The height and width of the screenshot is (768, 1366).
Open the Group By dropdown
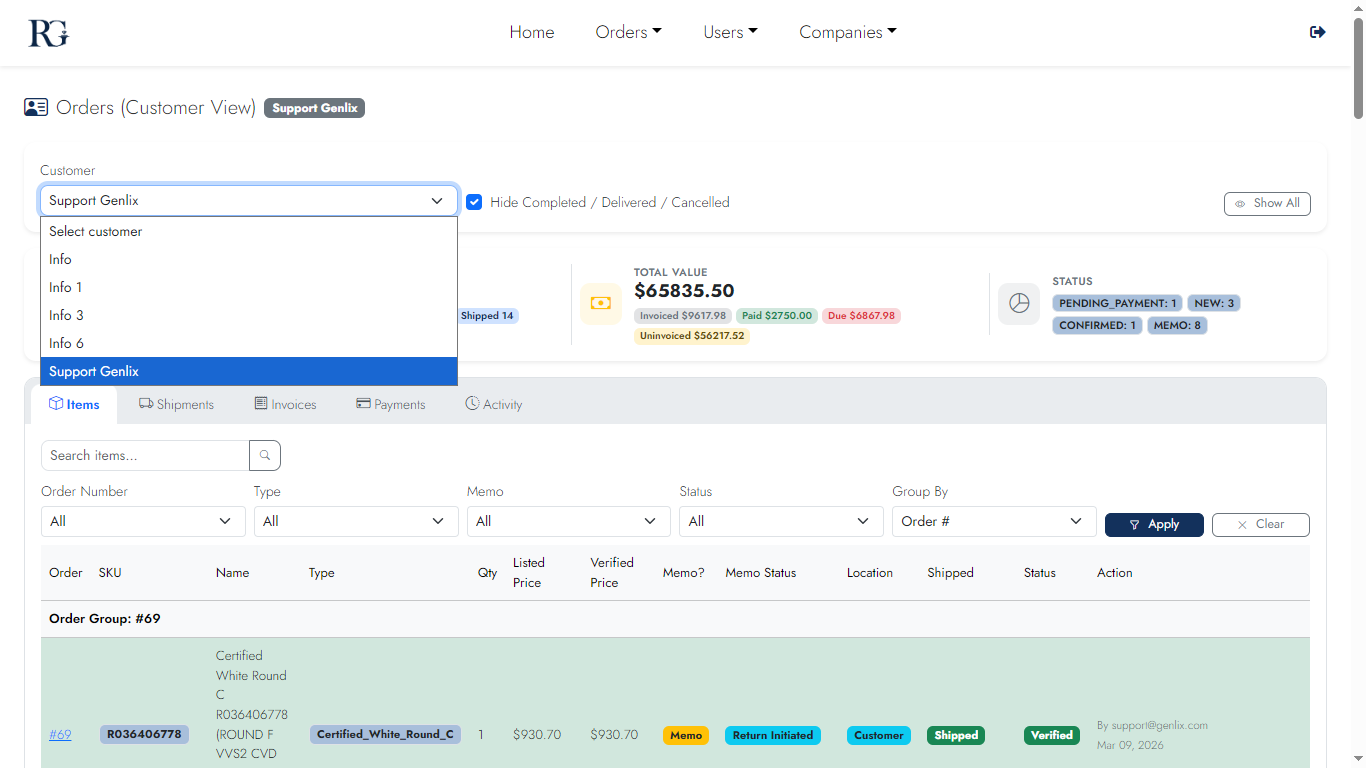(x=993, y=521)
